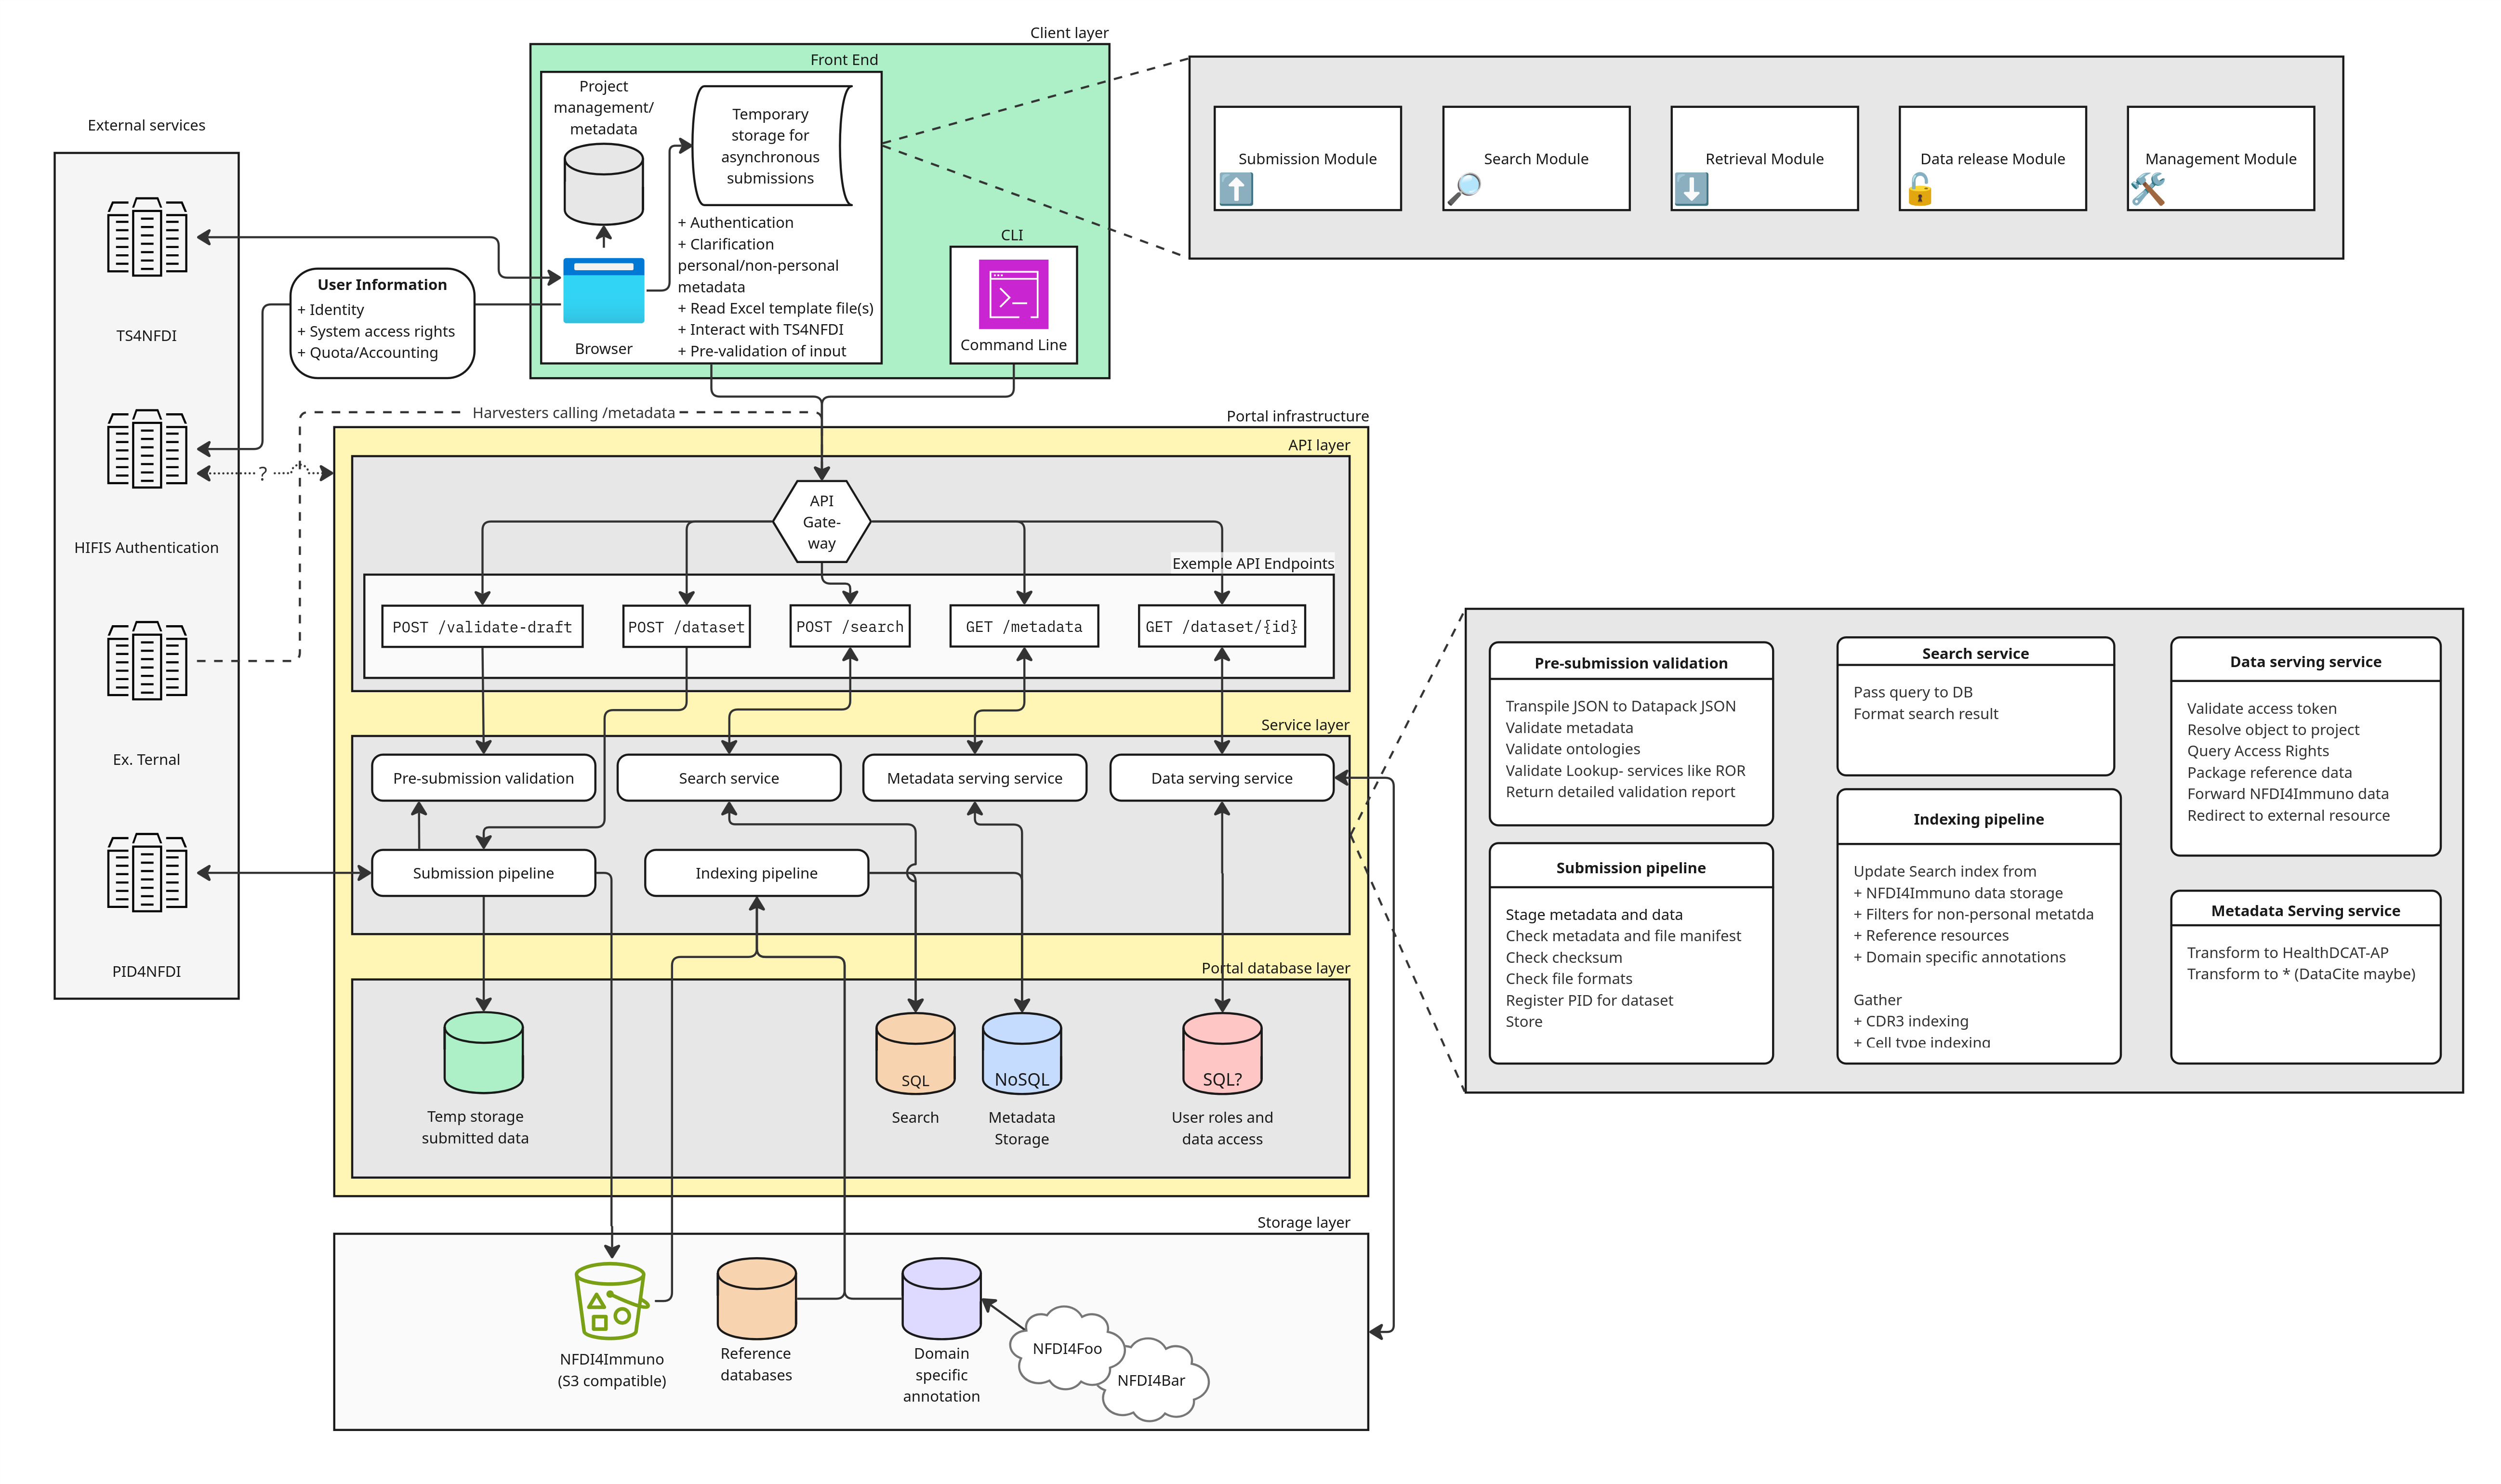2501x1484 pixels.
Task: Click the magnifier icon in Search Module
Action: tap(1464, 188)
